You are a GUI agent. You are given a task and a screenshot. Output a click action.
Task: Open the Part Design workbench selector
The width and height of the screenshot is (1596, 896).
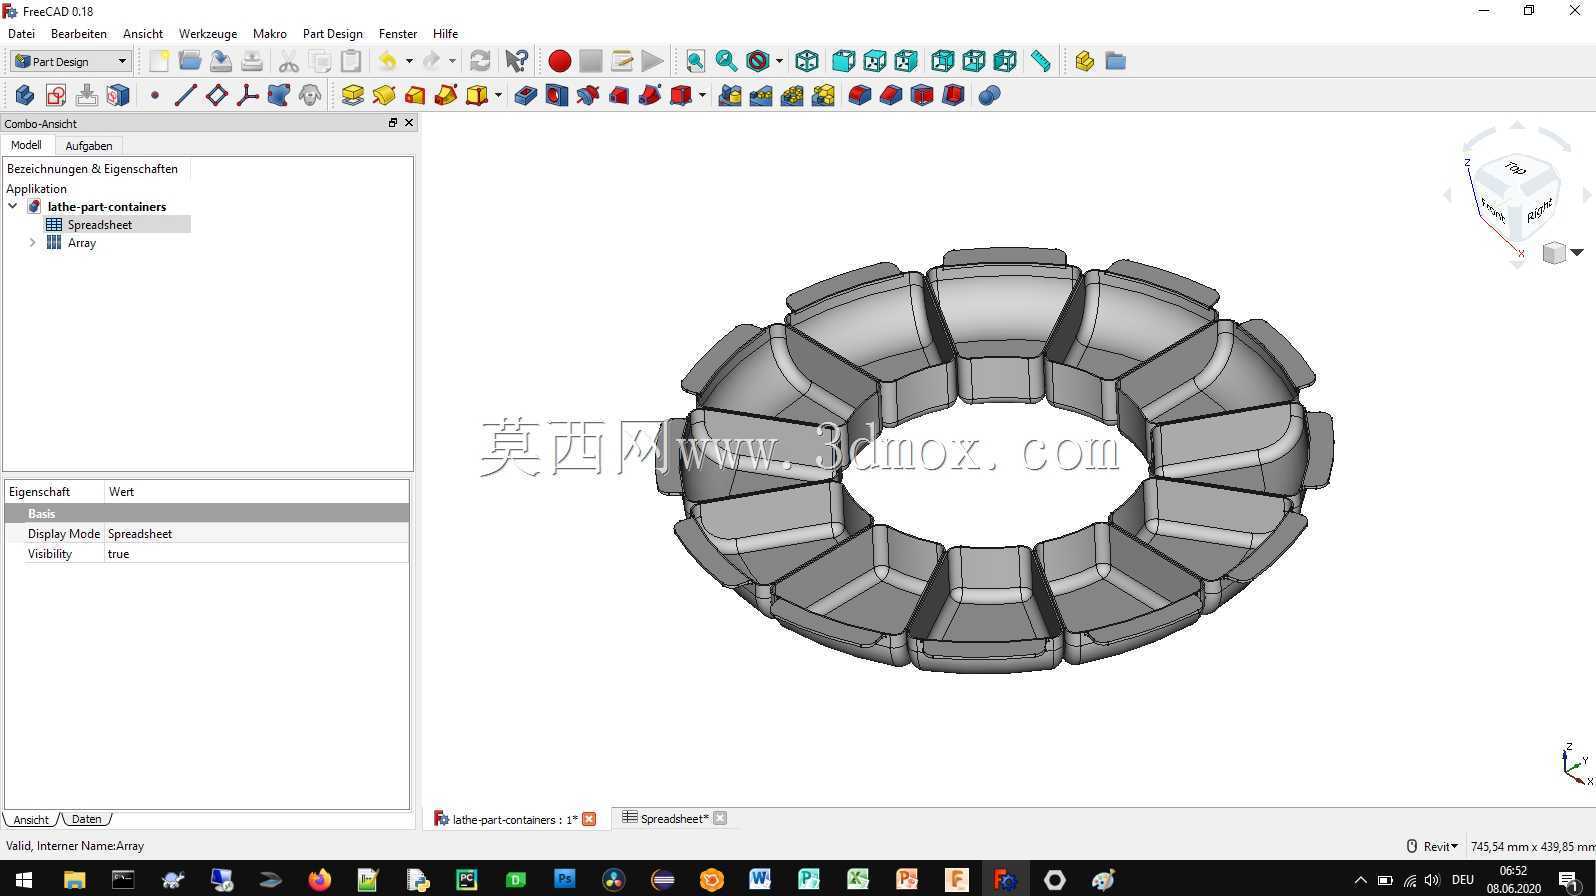71,61
